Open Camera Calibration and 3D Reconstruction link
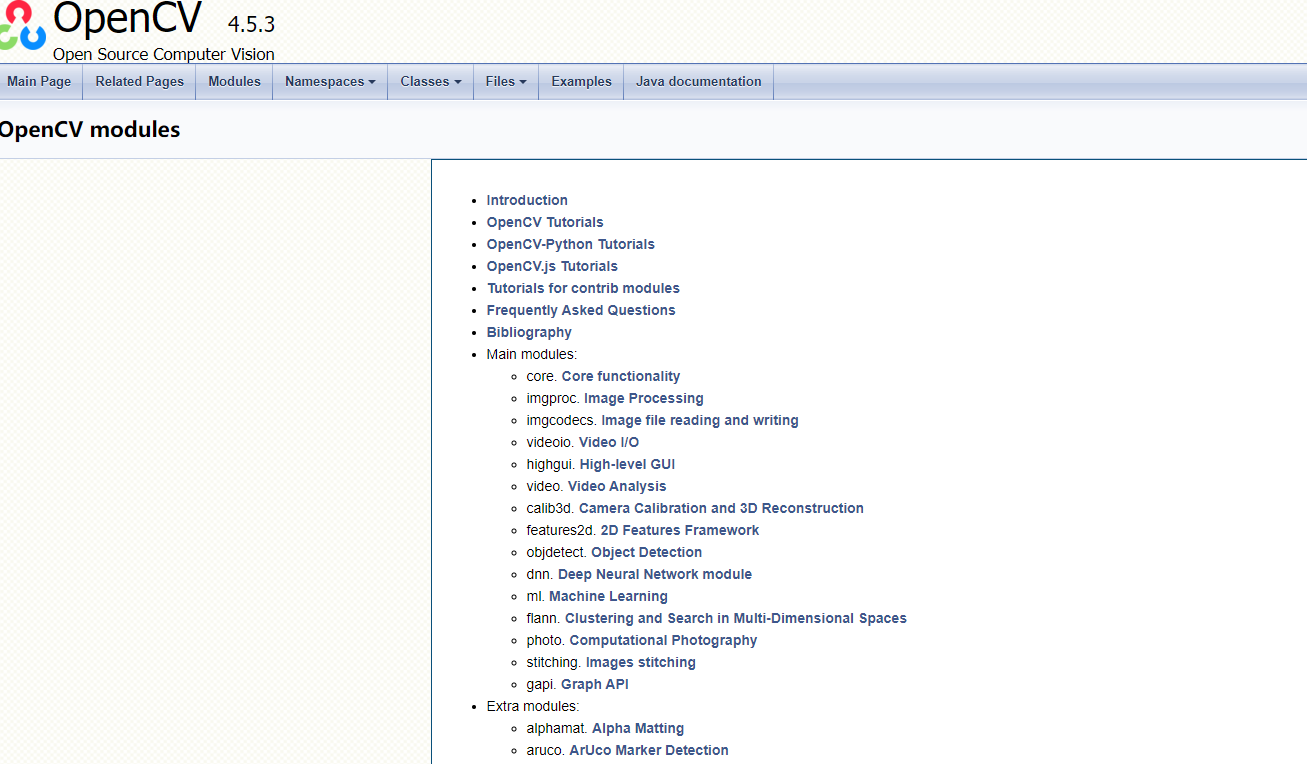Image resolution: width=1307 pixels, height=764 pixels. click(x=721, y=508)
